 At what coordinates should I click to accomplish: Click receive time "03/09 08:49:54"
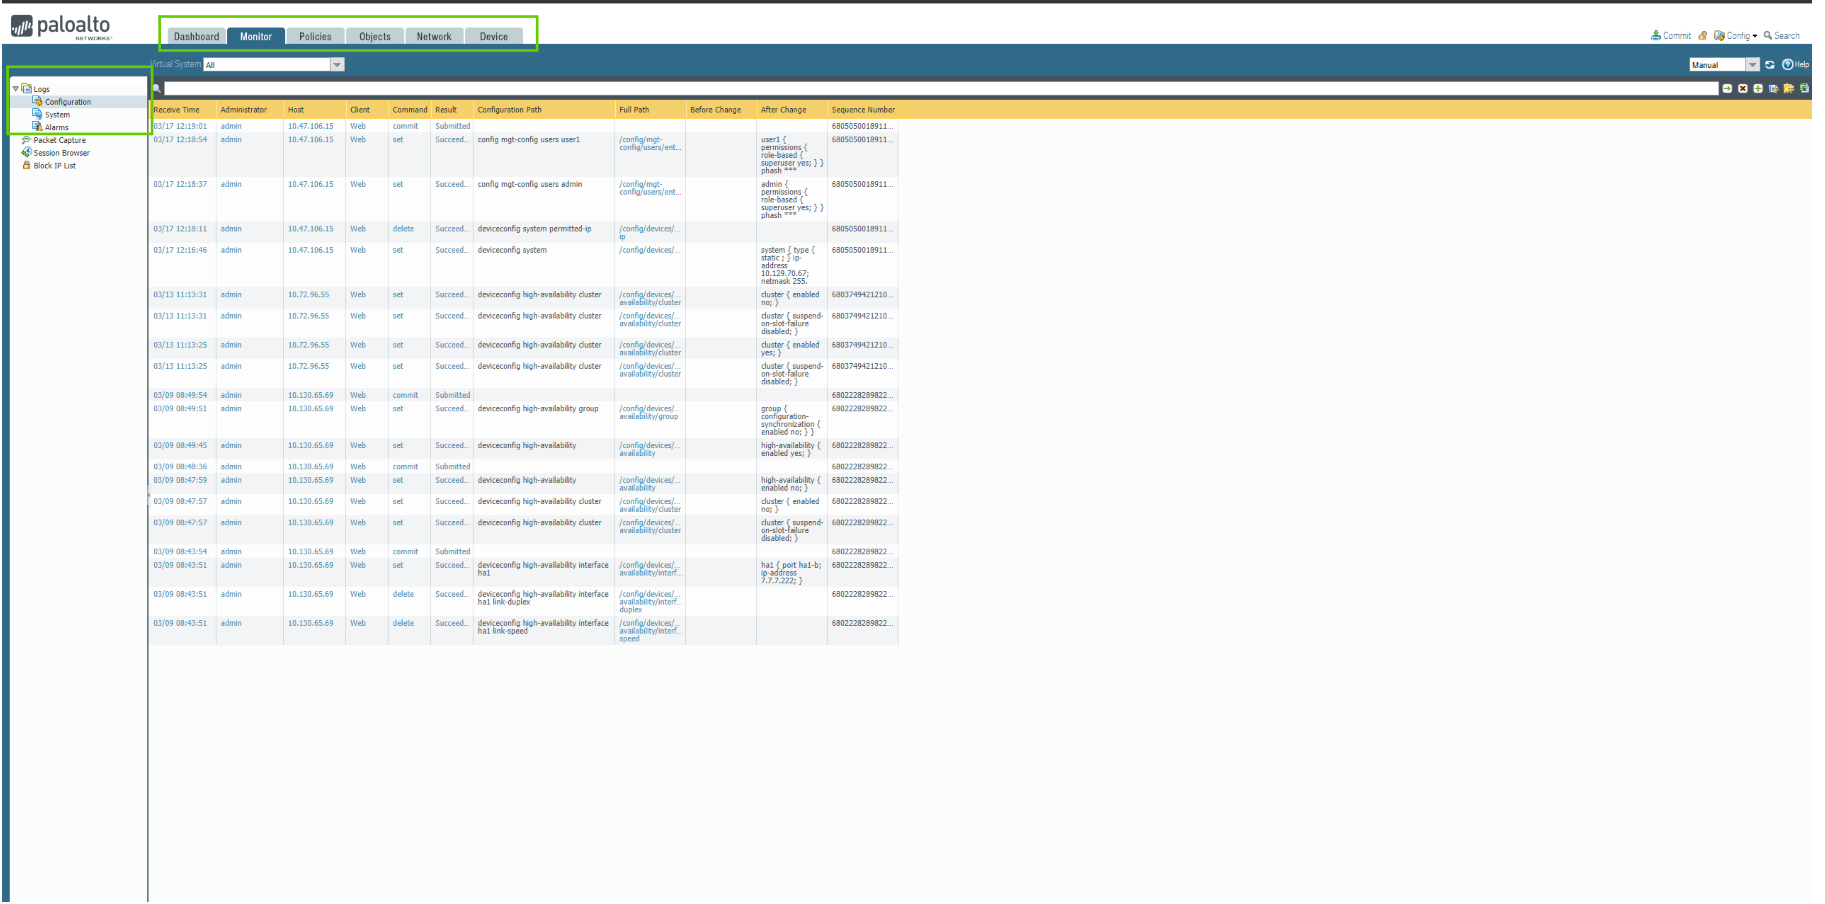pyautogui.click(x=180, y=395)
